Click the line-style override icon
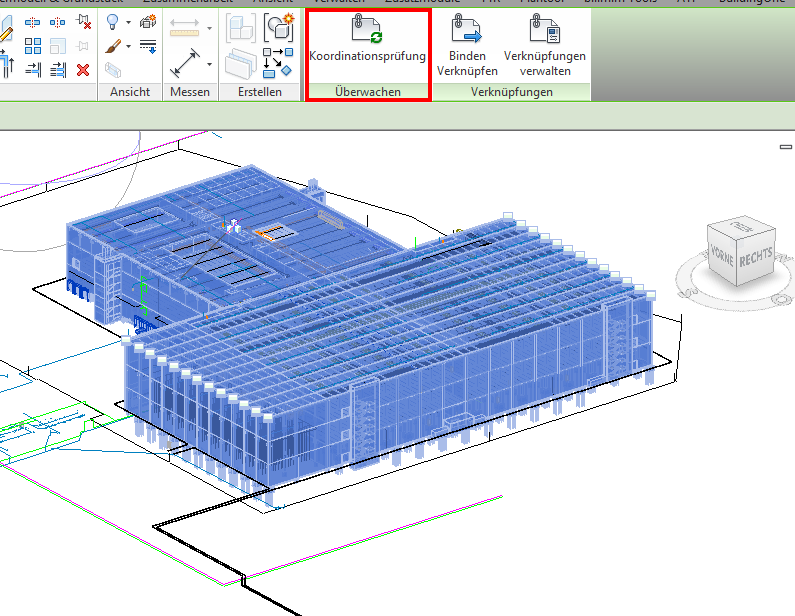 click(148, 46)
